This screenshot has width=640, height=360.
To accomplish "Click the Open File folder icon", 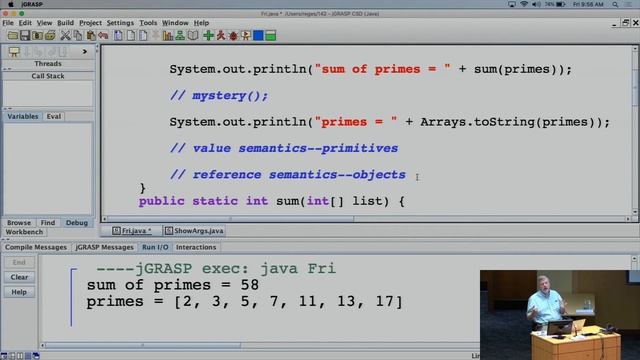I will (12, 36).
